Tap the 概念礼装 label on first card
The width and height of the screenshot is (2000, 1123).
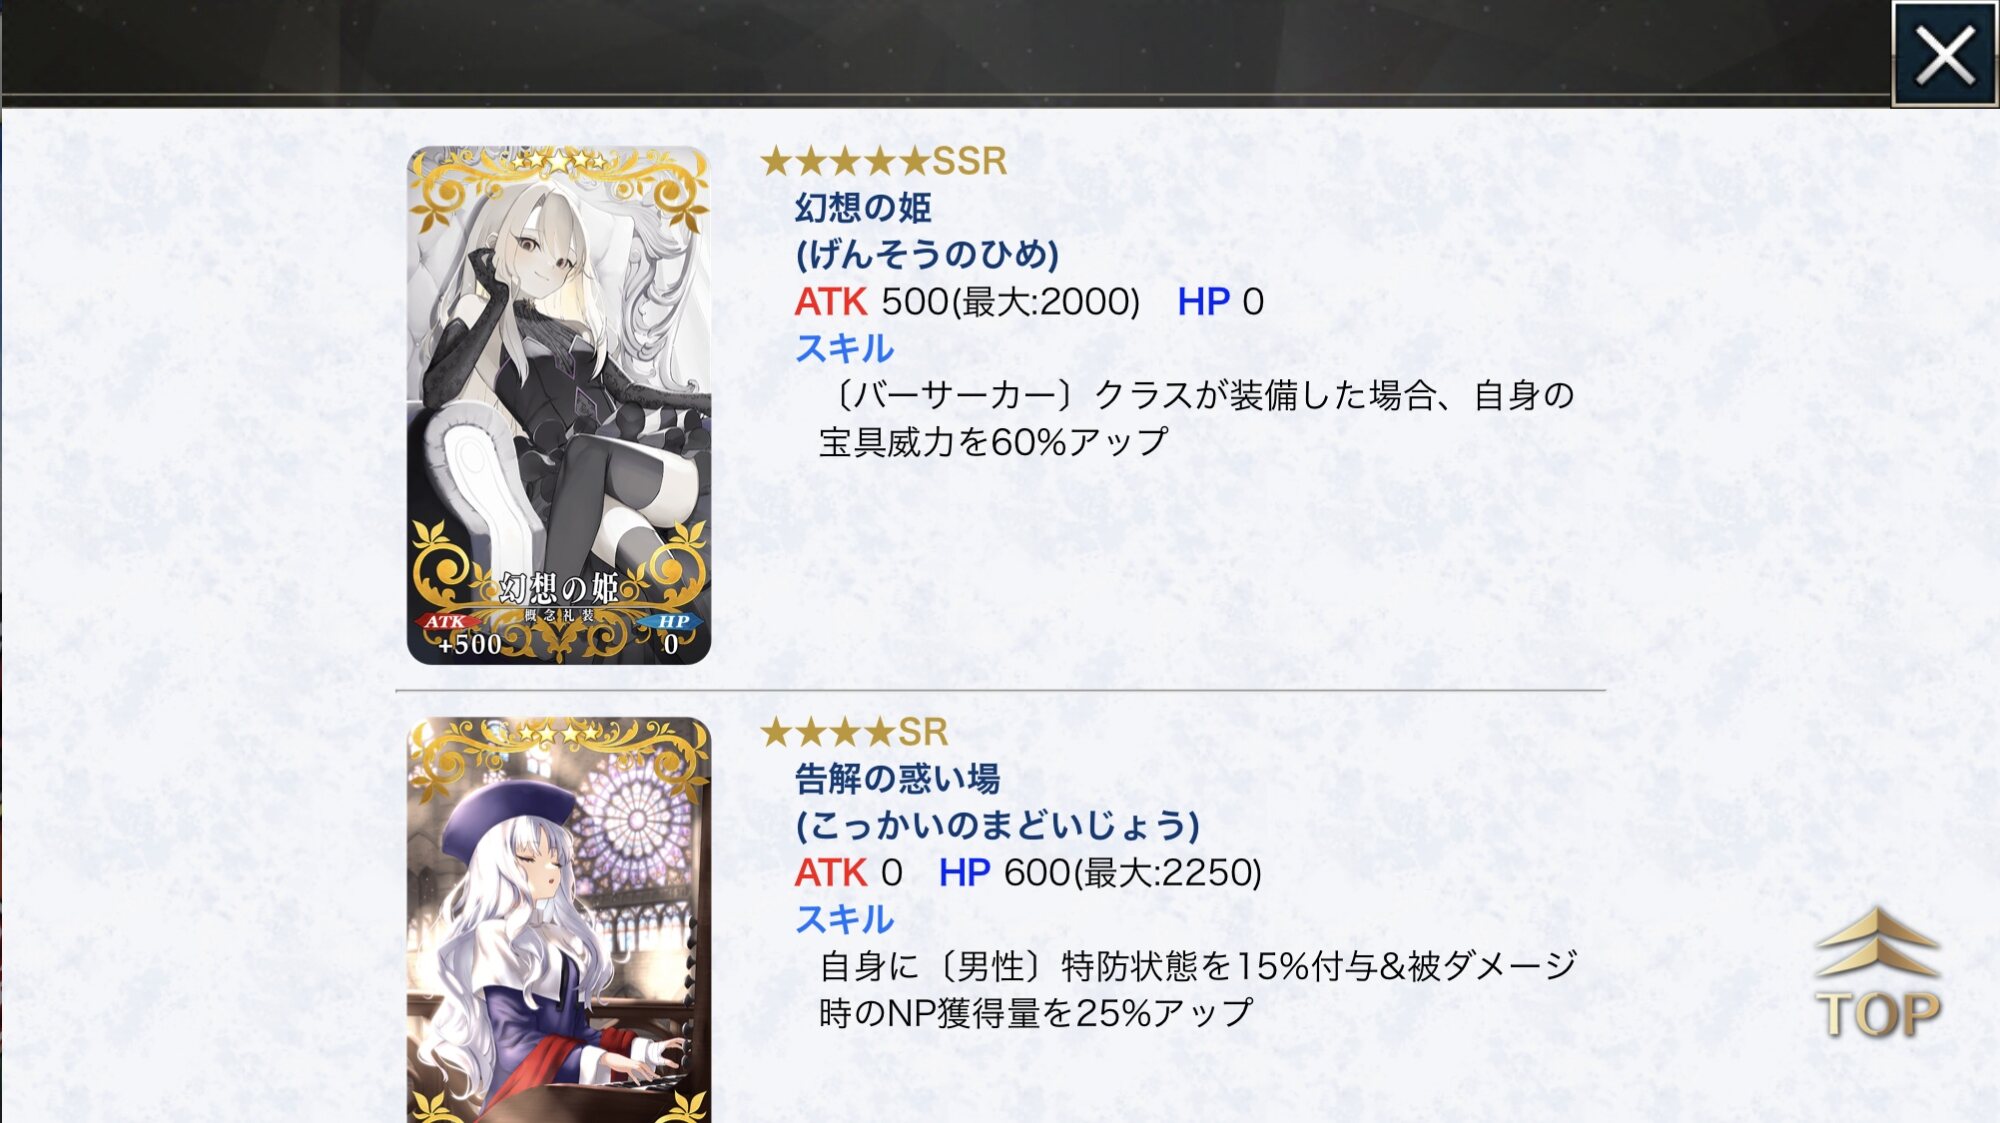559,615
